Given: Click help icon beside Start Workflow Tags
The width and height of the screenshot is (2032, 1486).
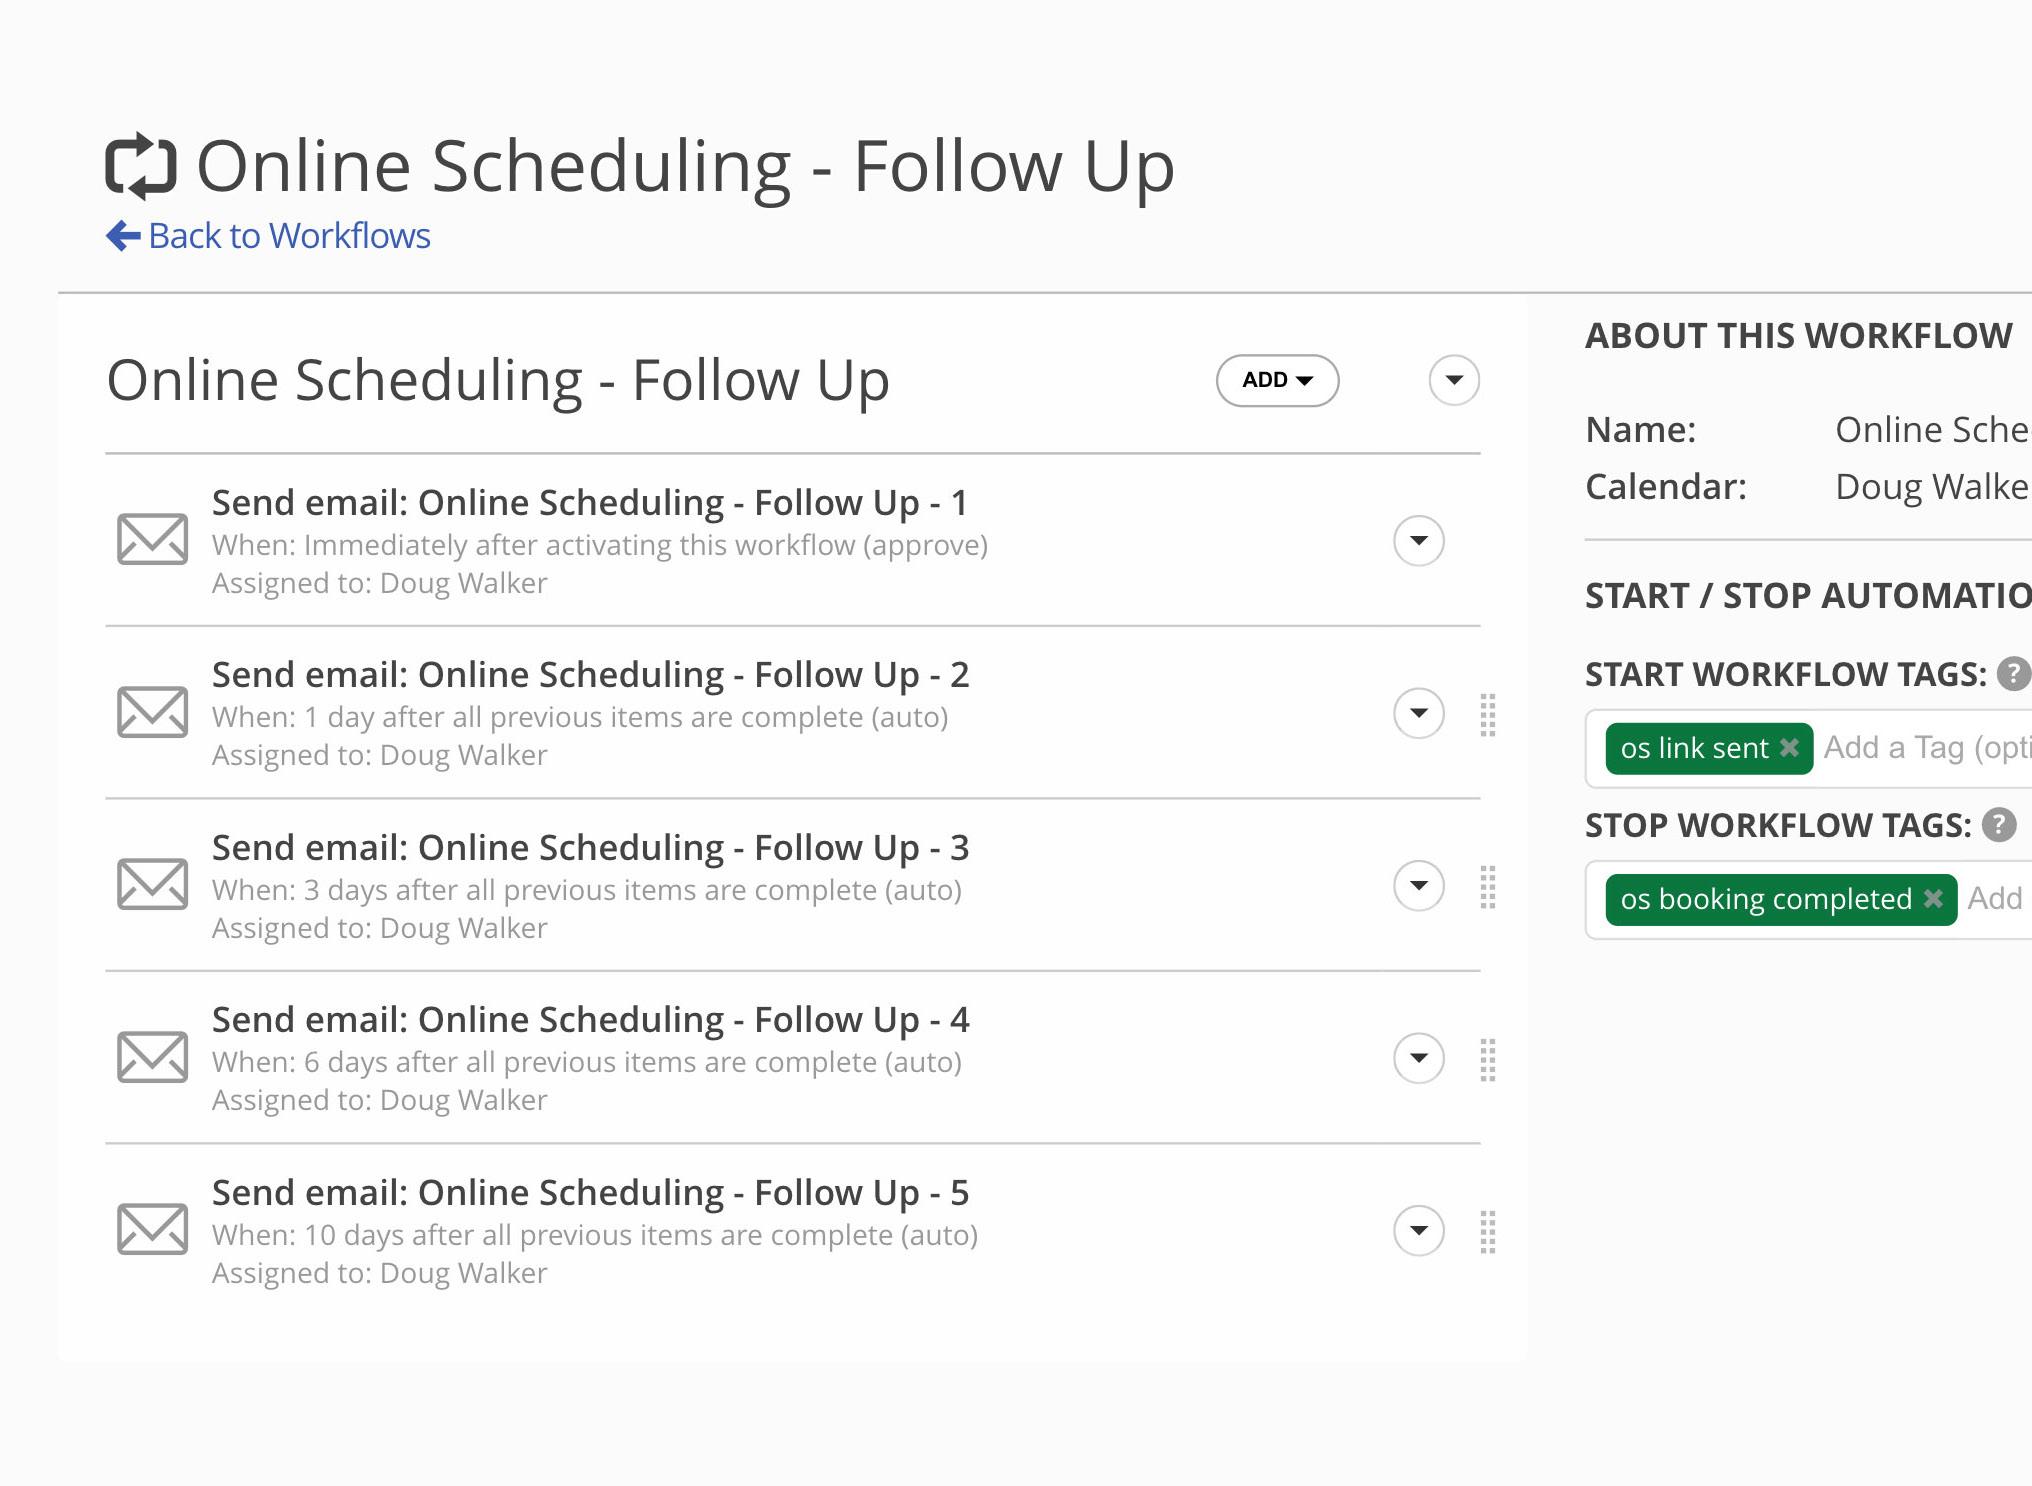Looking at the screenshot, I should pyautogui.click(x=2012, y=675).
